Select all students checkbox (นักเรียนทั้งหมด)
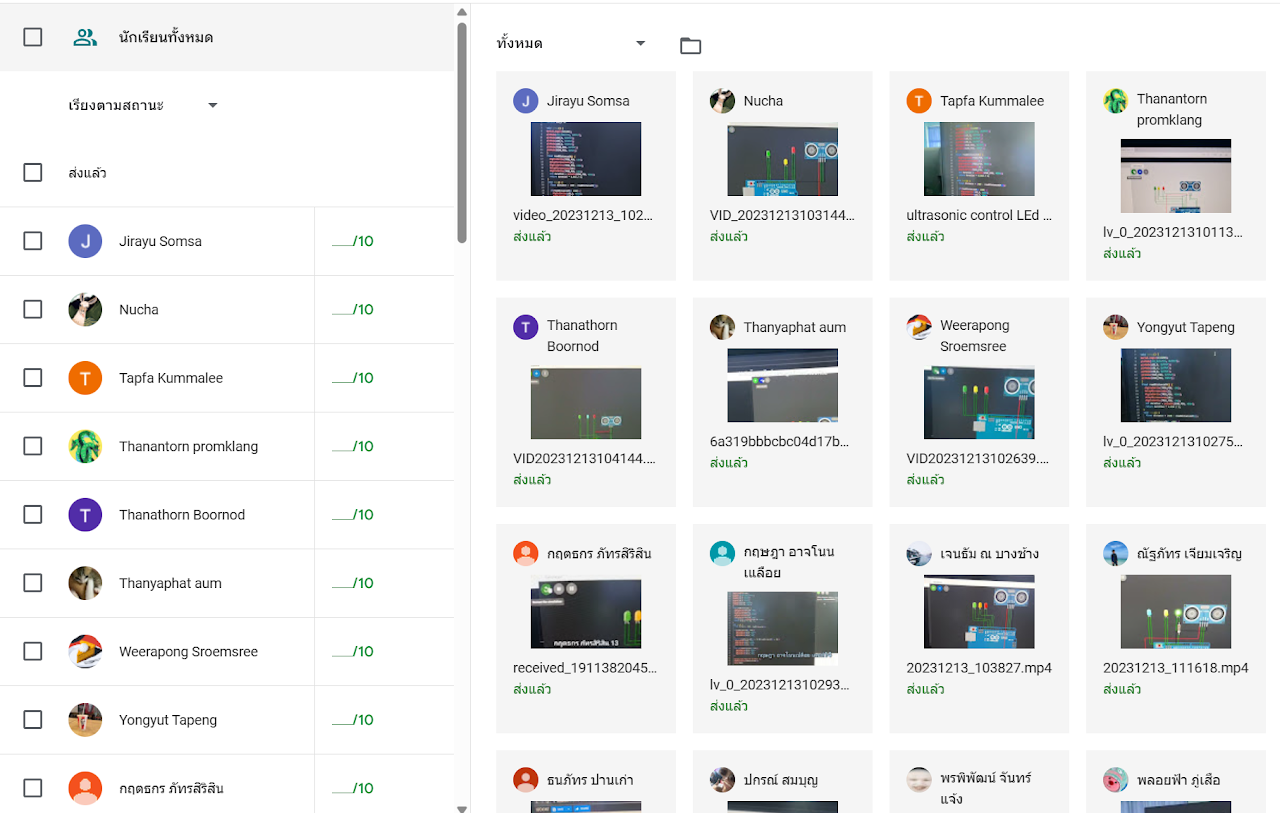Image resolution: width=1280 pixels, height=813 pixels. coord(33,37)
